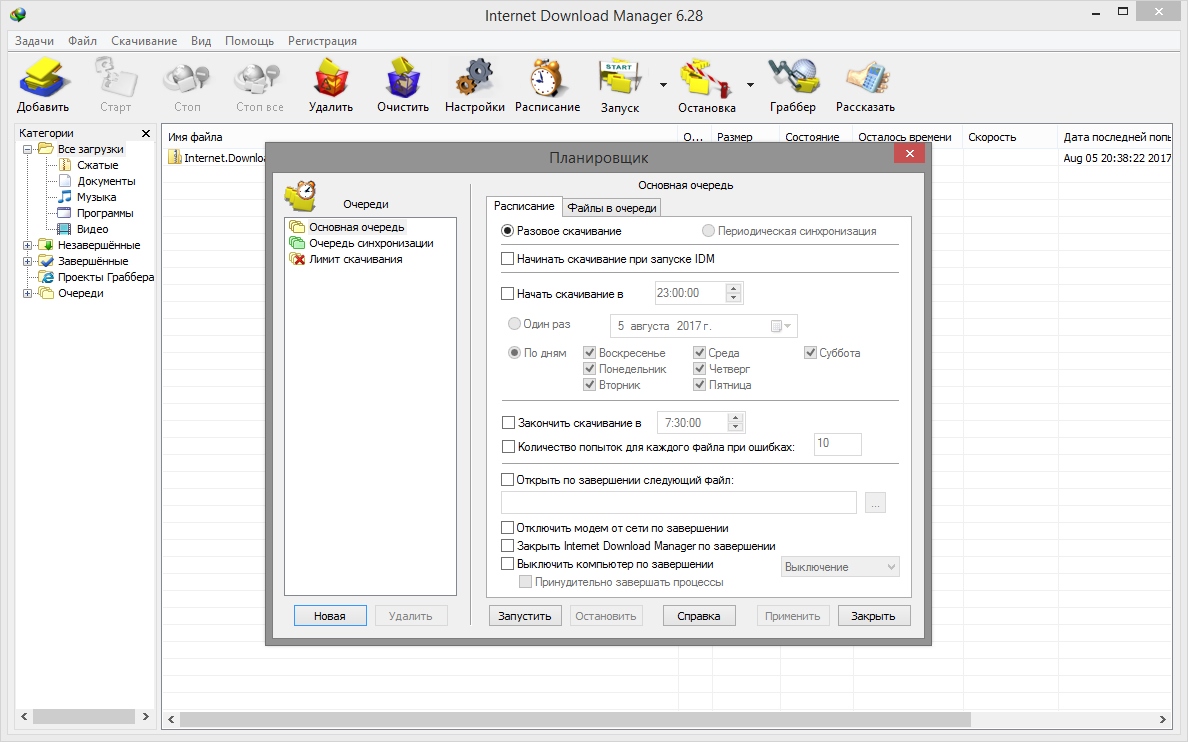The height and width of the screenshot is (742, 1188).
Task: Click the Старт toolbar icon
Action: tap(115, 78)
